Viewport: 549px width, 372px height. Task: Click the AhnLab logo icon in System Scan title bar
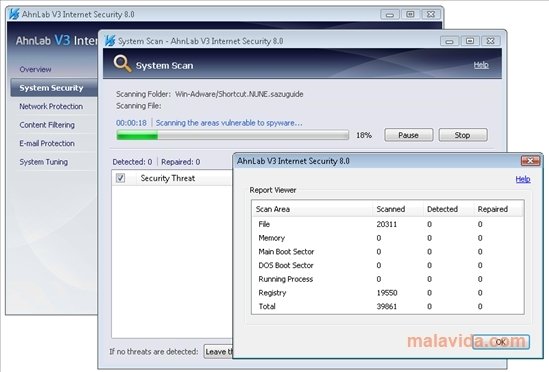point(110,41)
